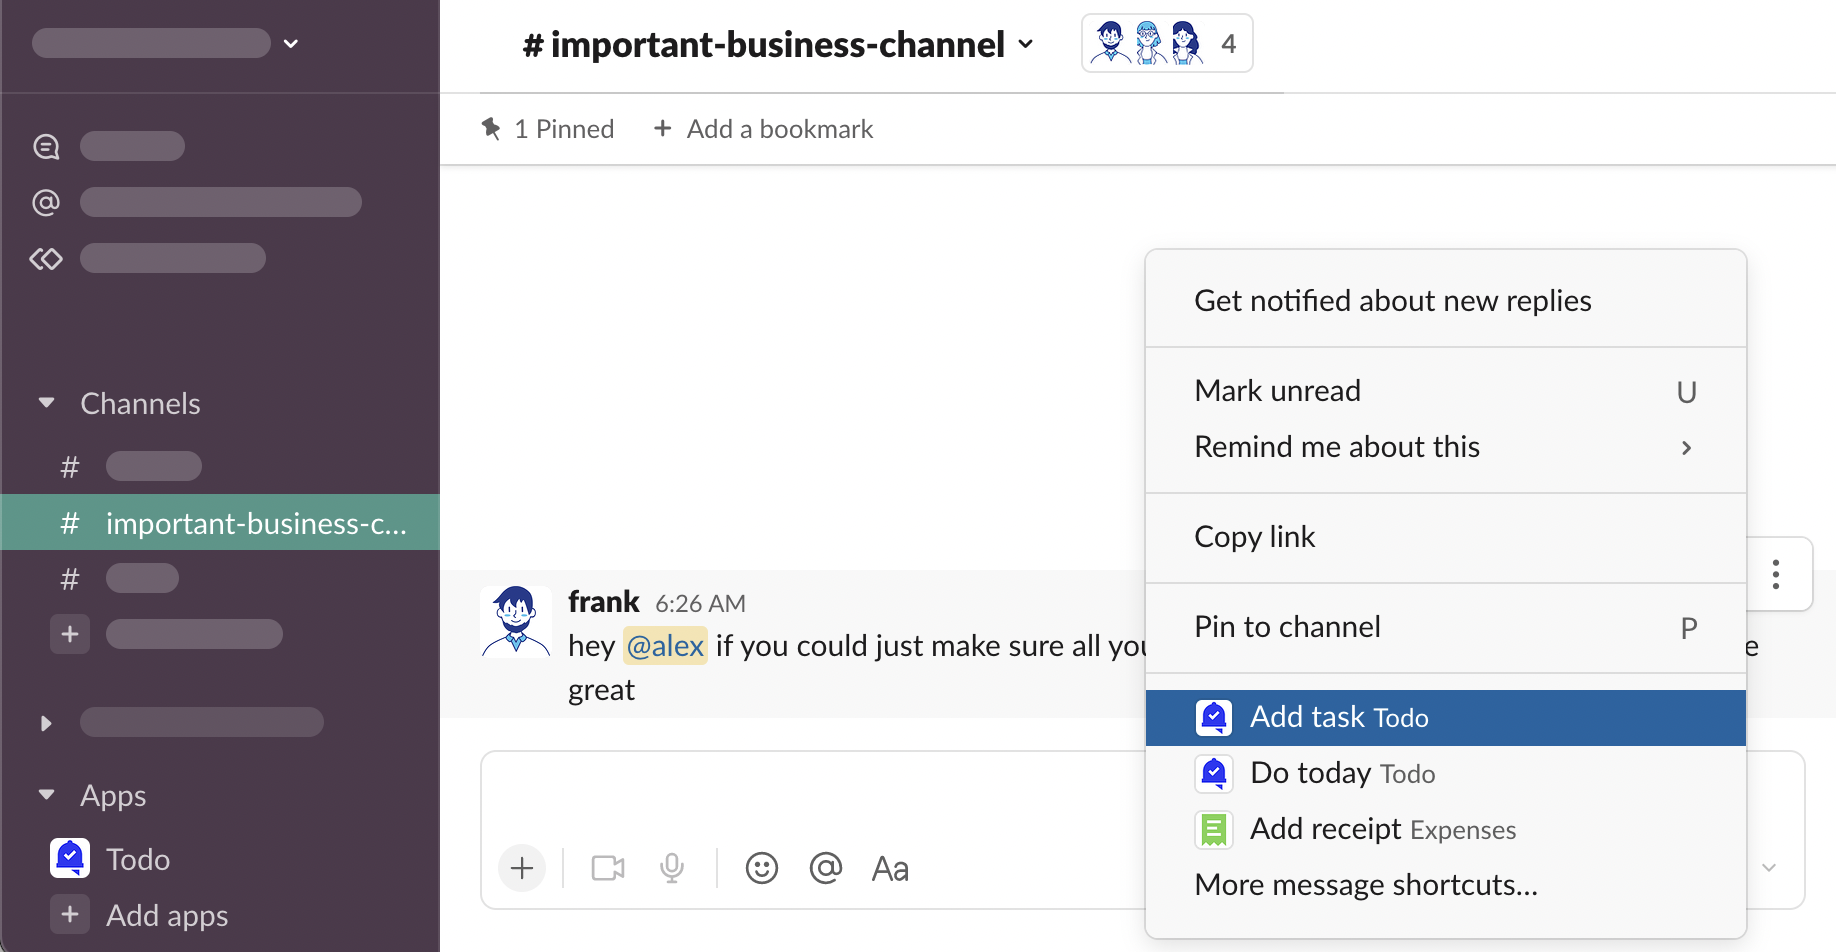Screen dimensions: 1836x952
Task: Click the mention @ icon in composer
Action: 826,868
